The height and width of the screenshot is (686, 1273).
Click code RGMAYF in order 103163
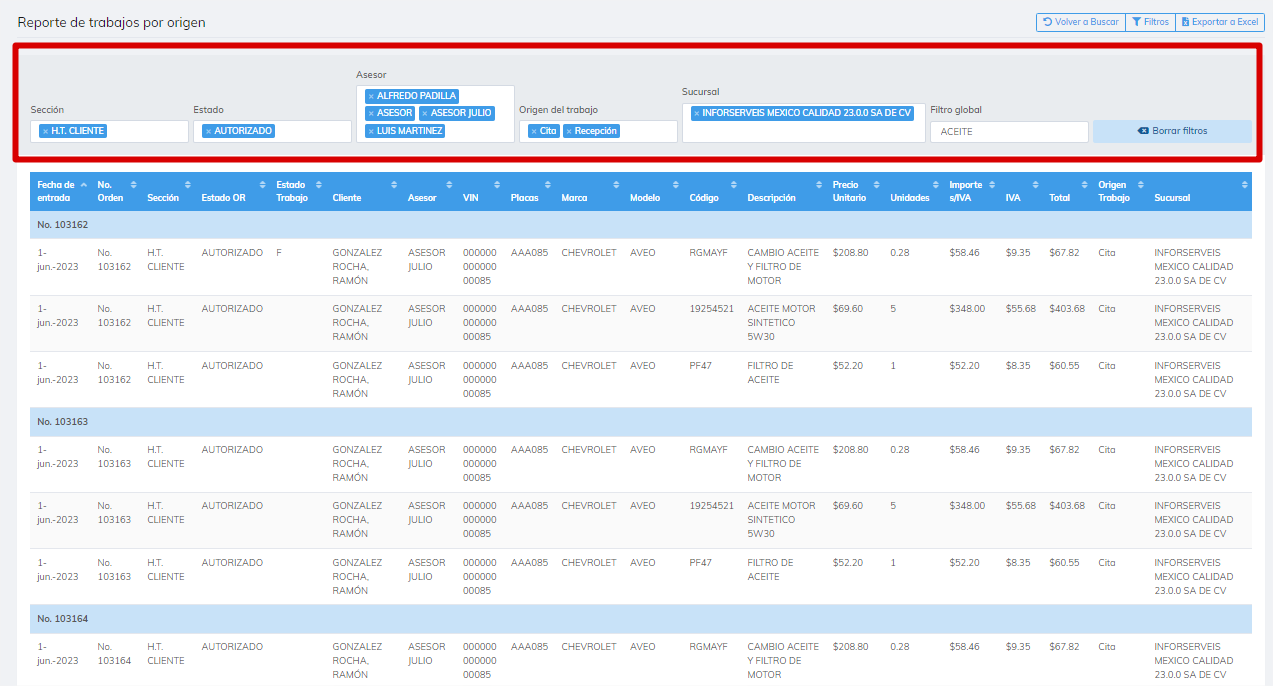[708, 450]
